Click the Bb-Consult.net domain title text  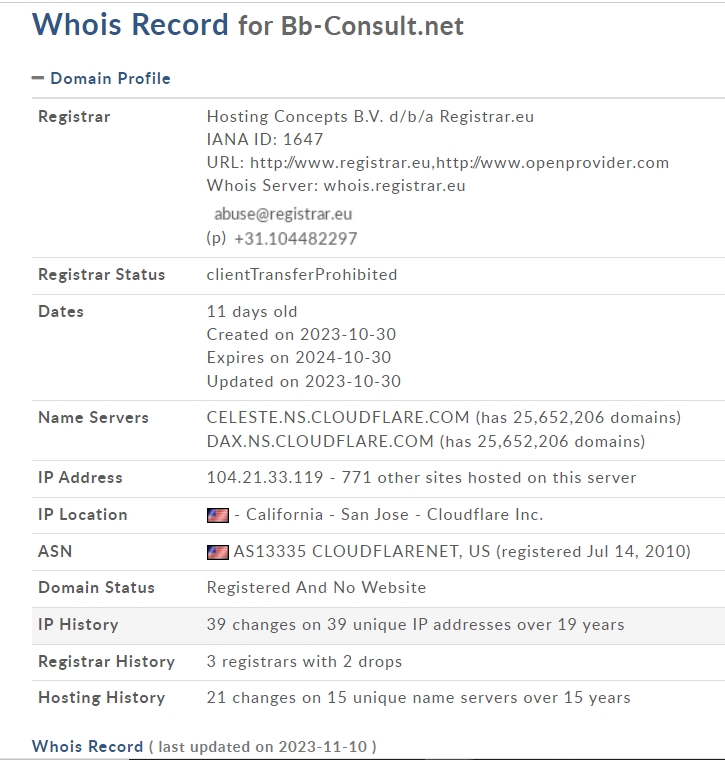372,26
